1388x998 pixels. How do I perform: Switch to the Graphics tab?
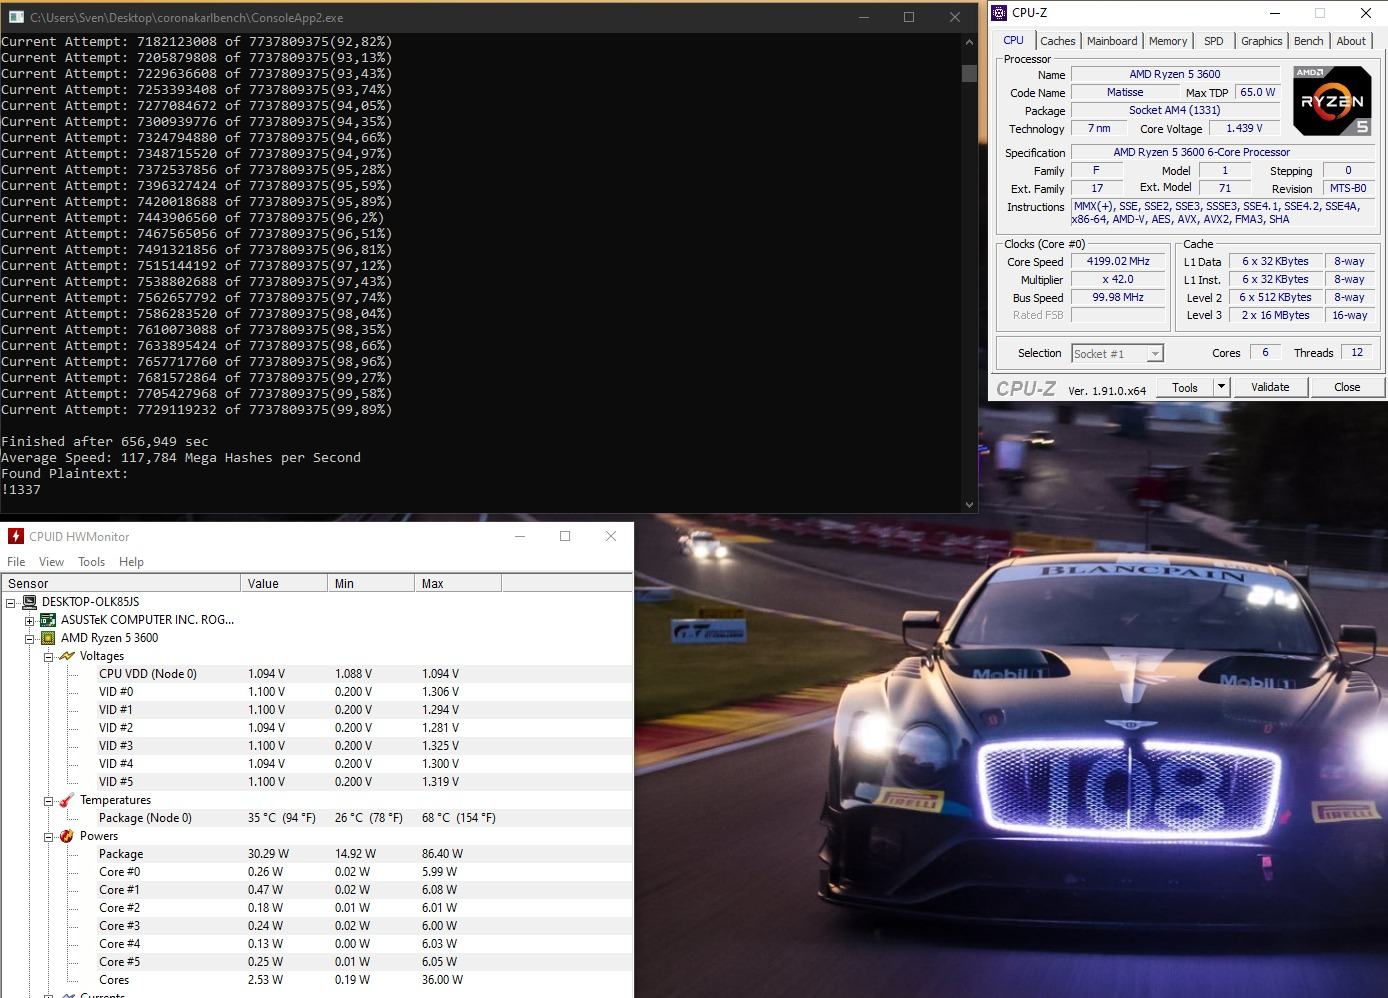pos(1261,41)
